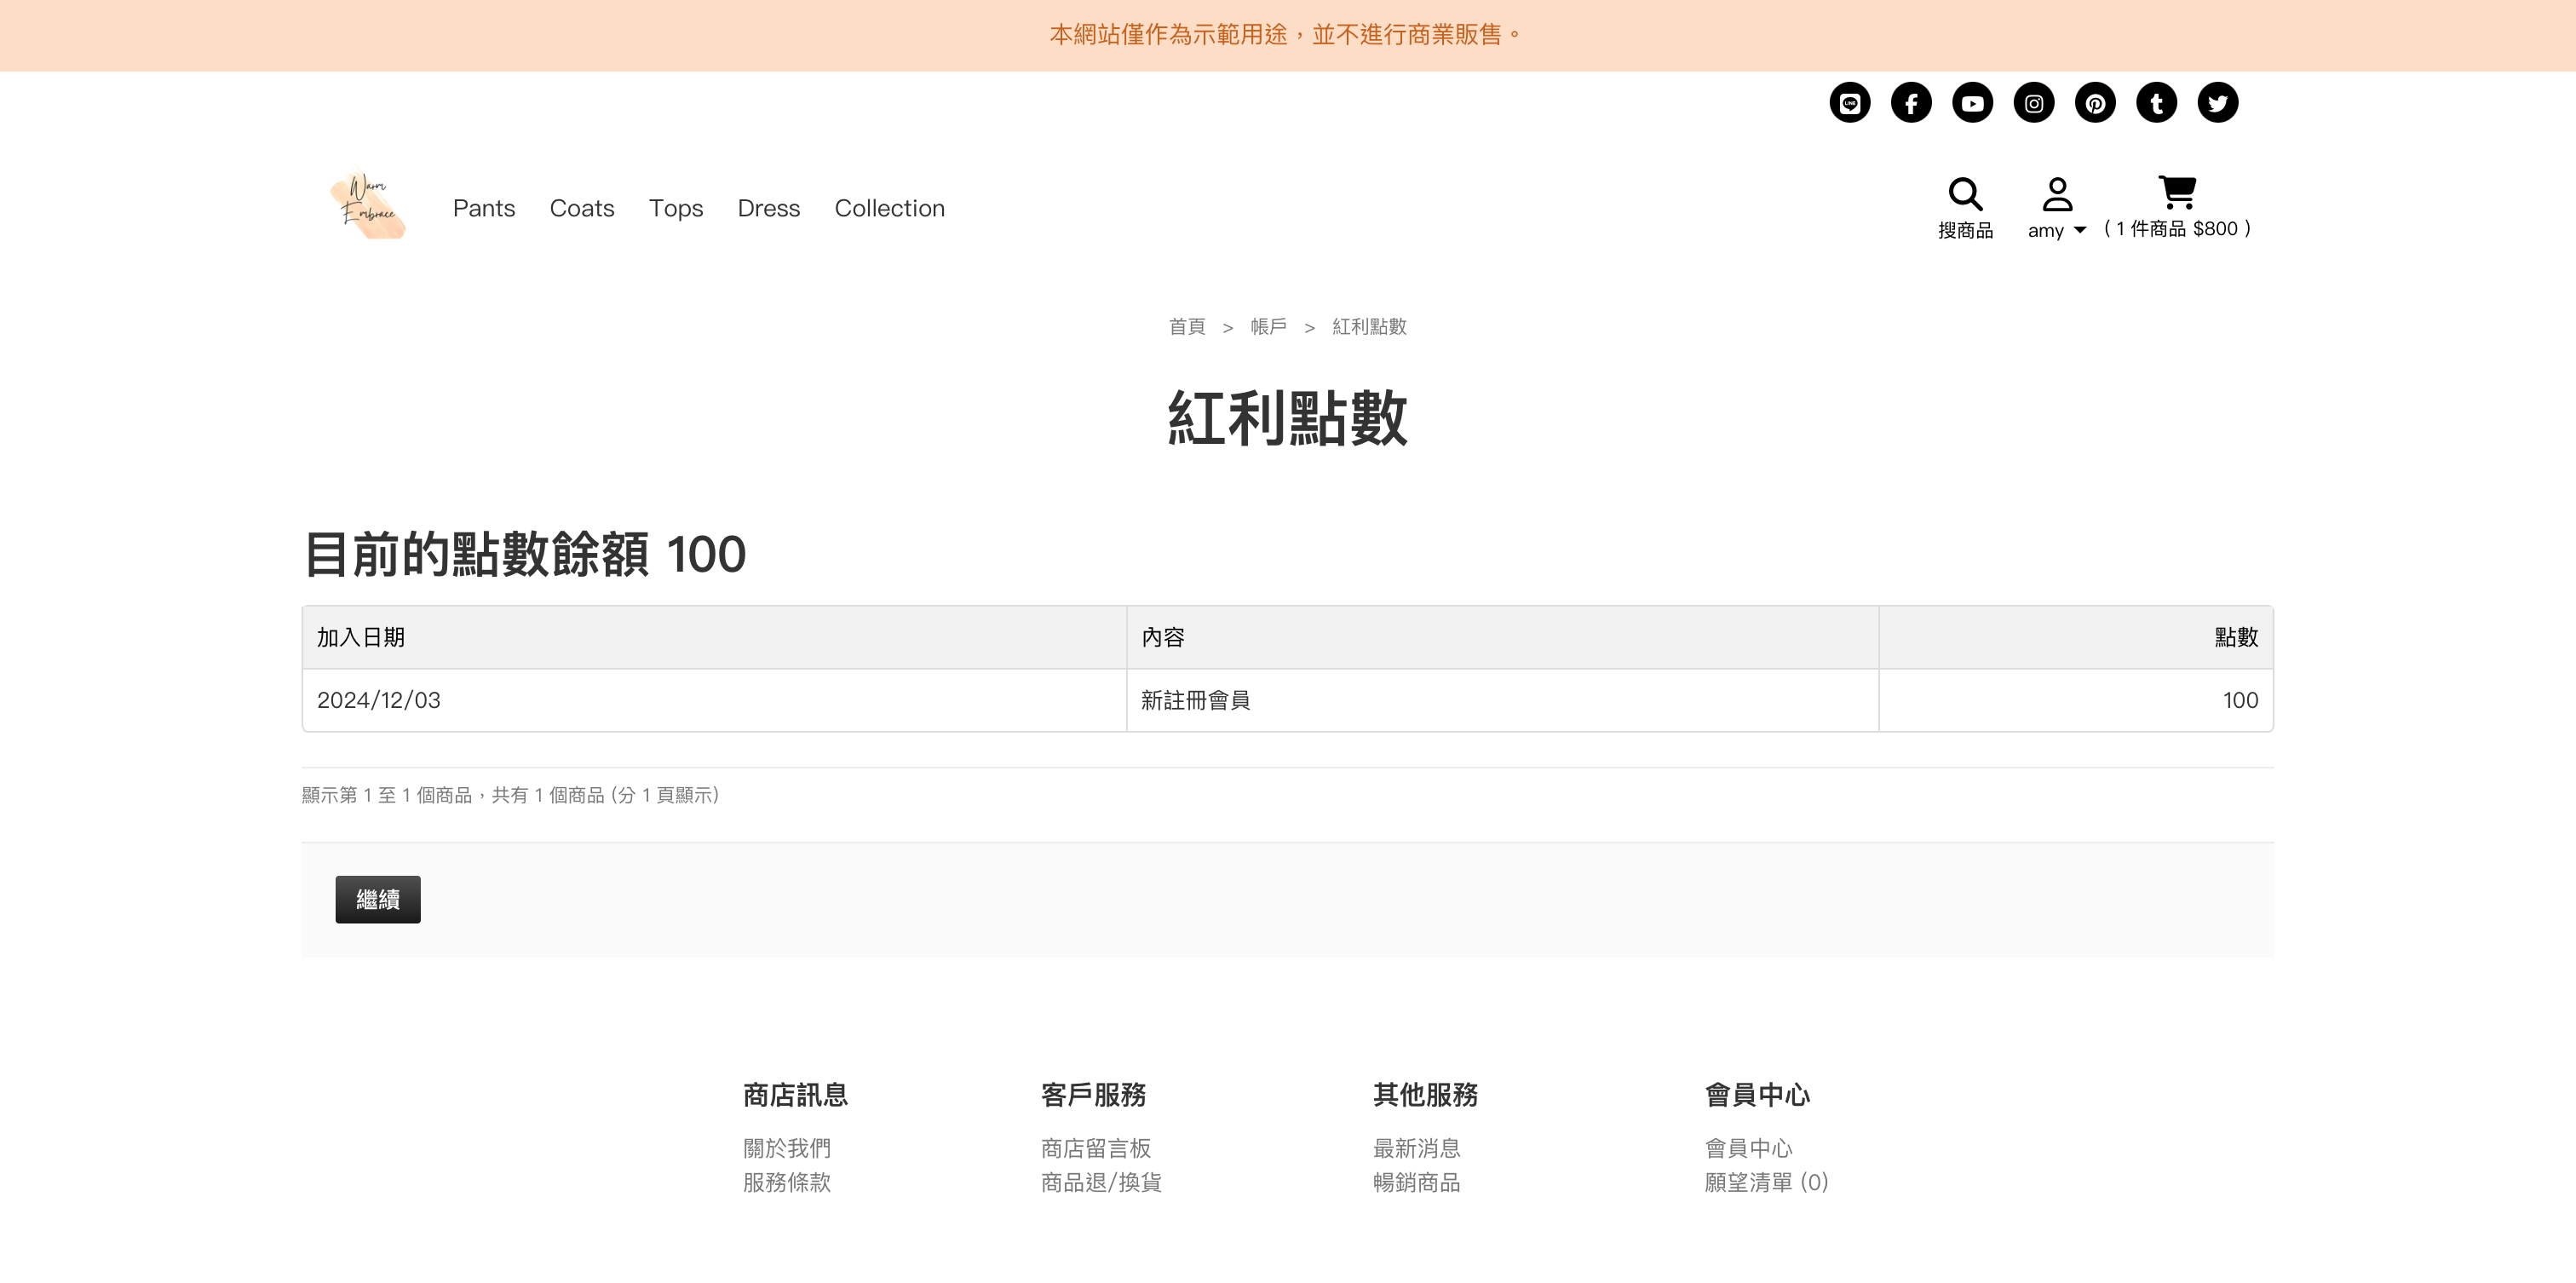
Task: Open 關於我們 footer link
Action: tap(787, 1148)
